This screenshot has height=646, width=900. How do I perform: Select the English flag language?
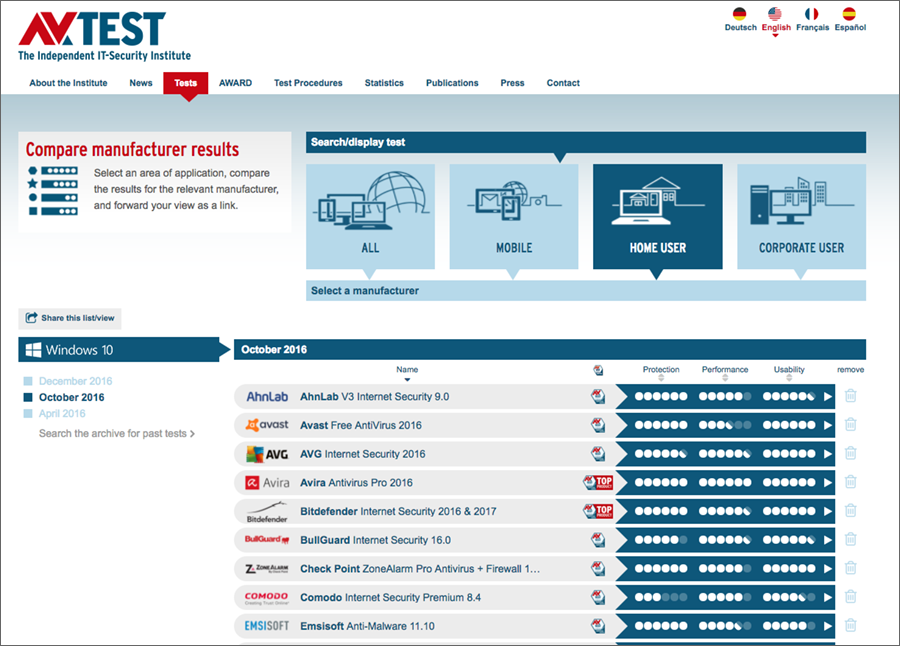pos(775,14)
